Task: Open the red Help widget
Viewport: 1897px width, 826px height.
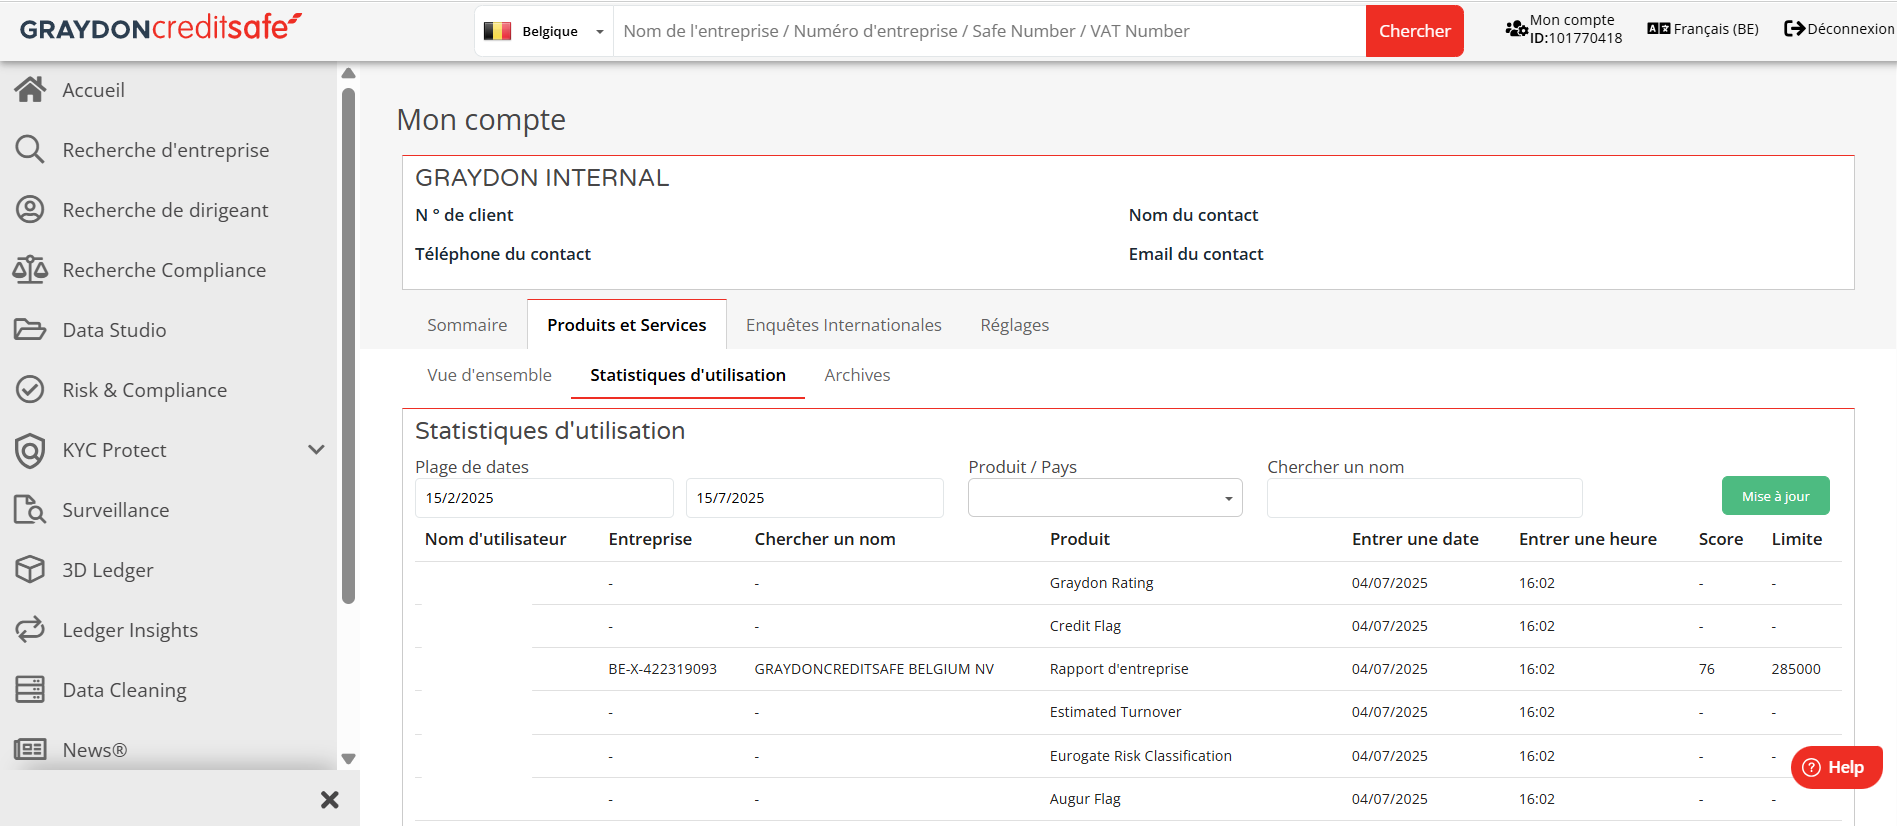Action: pos(1836,768)
